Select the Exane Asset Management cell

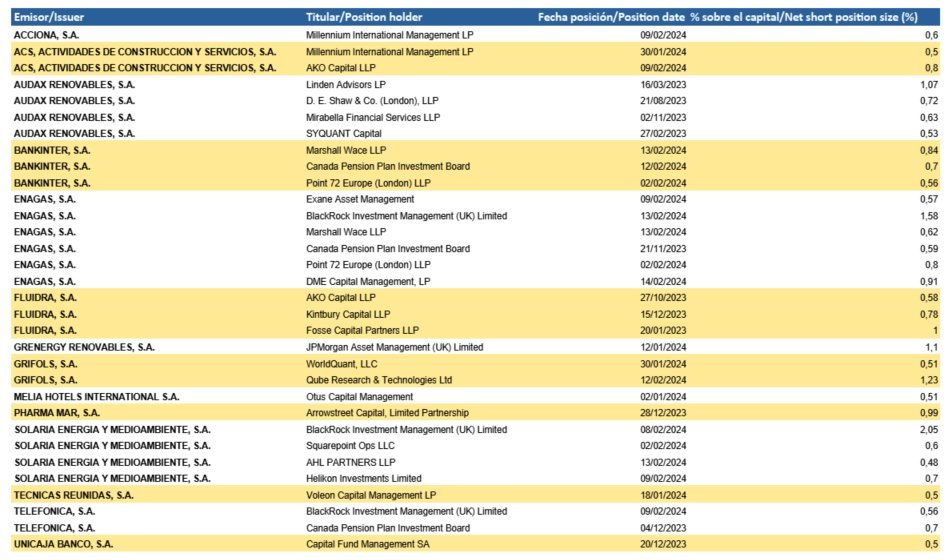360,199
